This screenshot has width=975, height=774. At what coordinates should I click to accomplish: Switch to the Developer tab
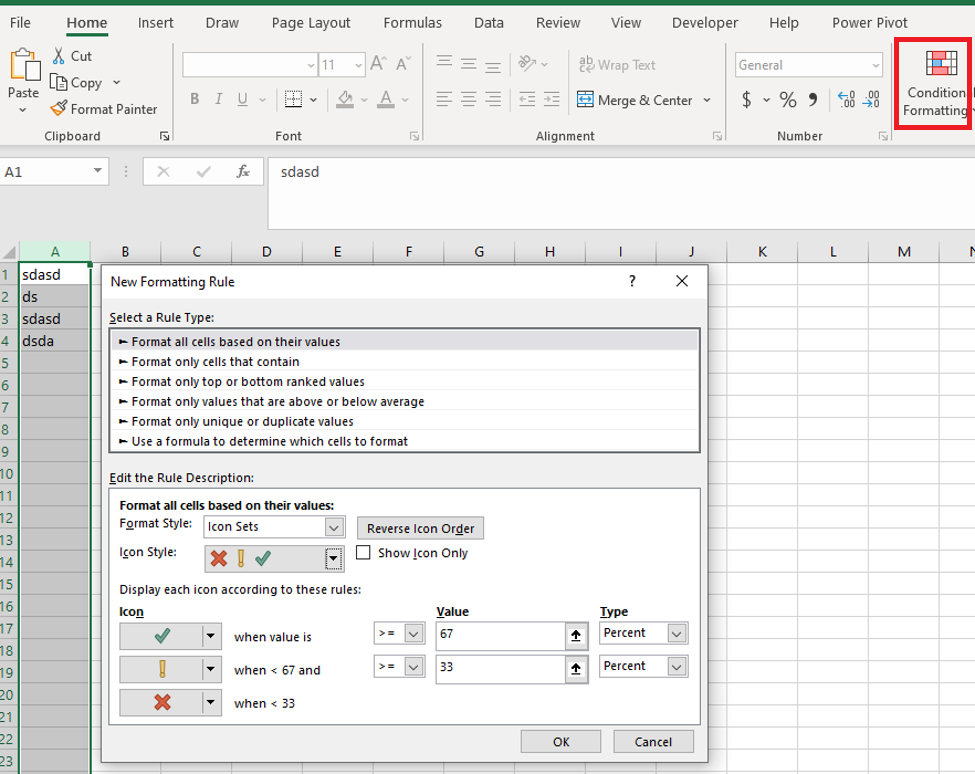click(x=705, y=23)
